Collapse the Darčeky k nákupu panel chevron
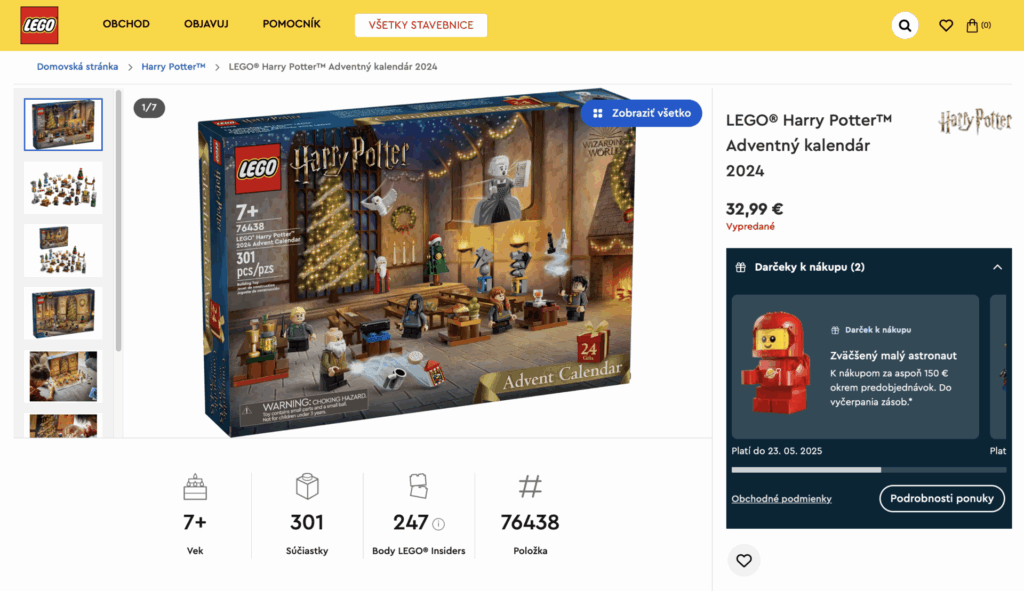 click(x=997, y=267)
